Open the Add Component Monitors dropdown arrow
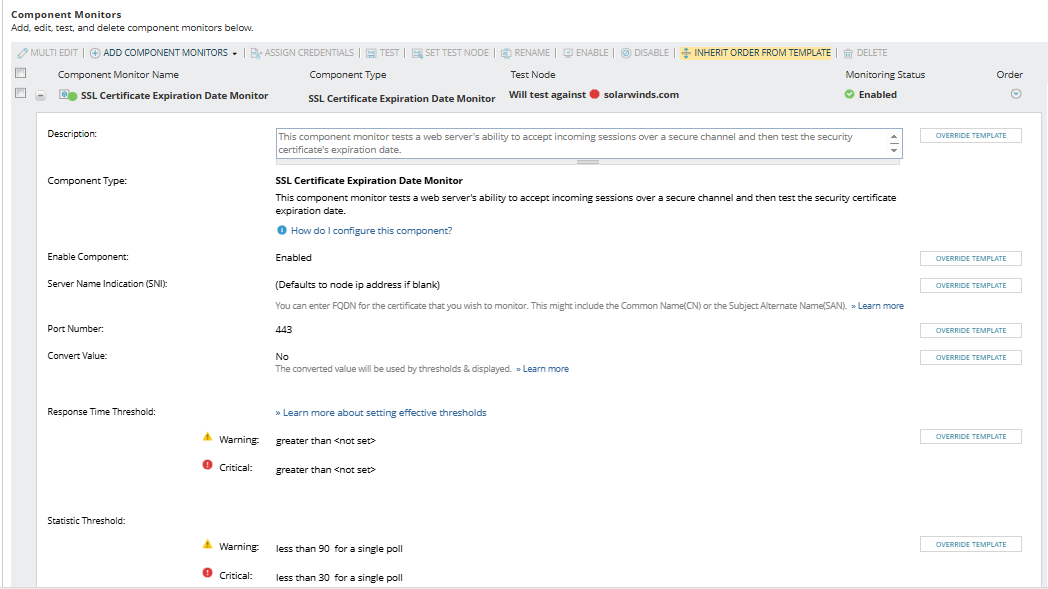The width and height of the screenshot is (1048, 589). click(x=234, y=54)
